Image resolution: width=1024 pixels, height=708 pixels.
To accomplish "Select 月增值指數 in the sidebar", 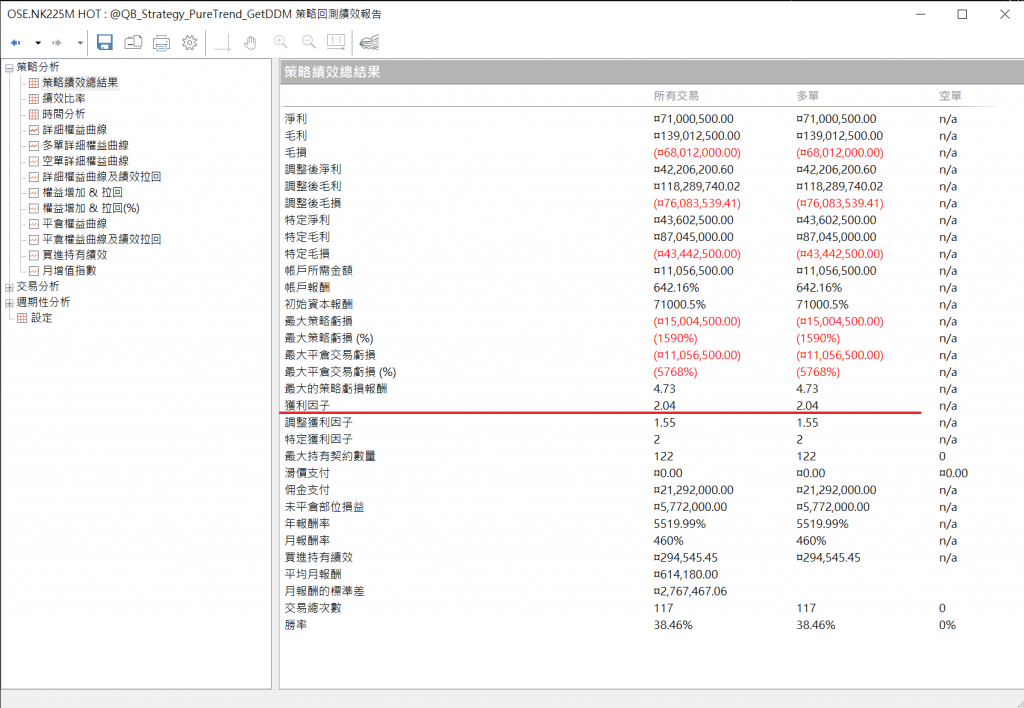I will 69,270.
